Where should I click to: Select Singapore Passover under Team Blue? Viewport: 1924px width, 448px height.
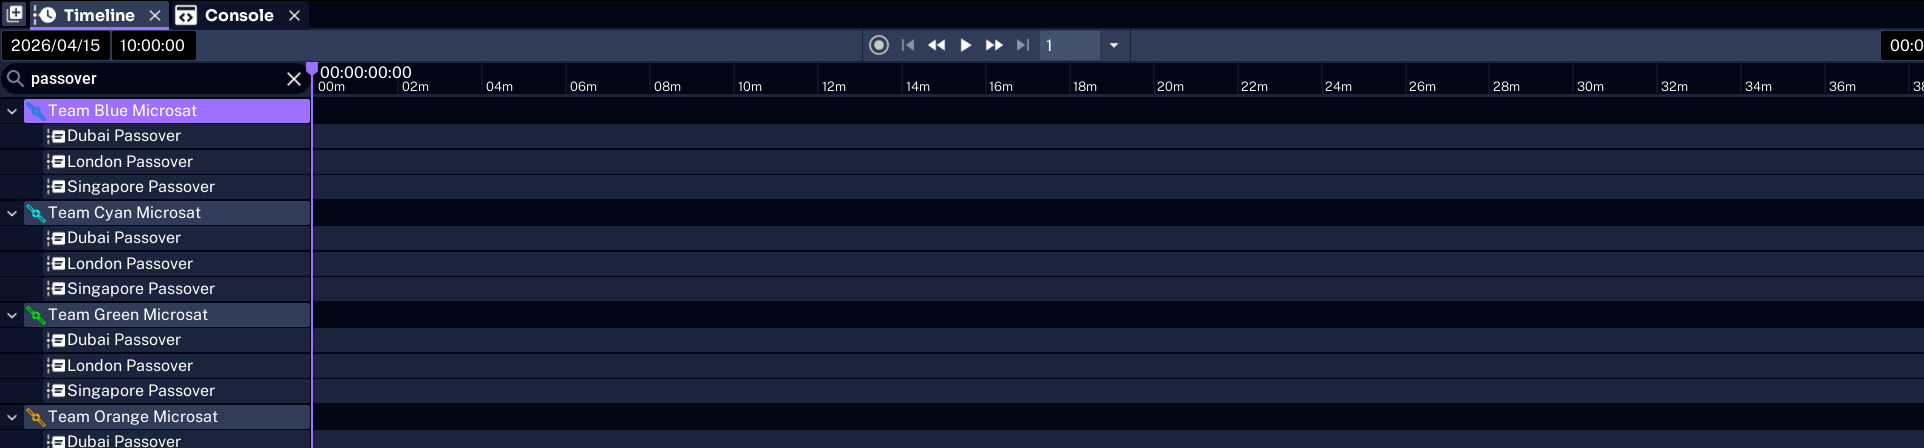click(177, 187)
